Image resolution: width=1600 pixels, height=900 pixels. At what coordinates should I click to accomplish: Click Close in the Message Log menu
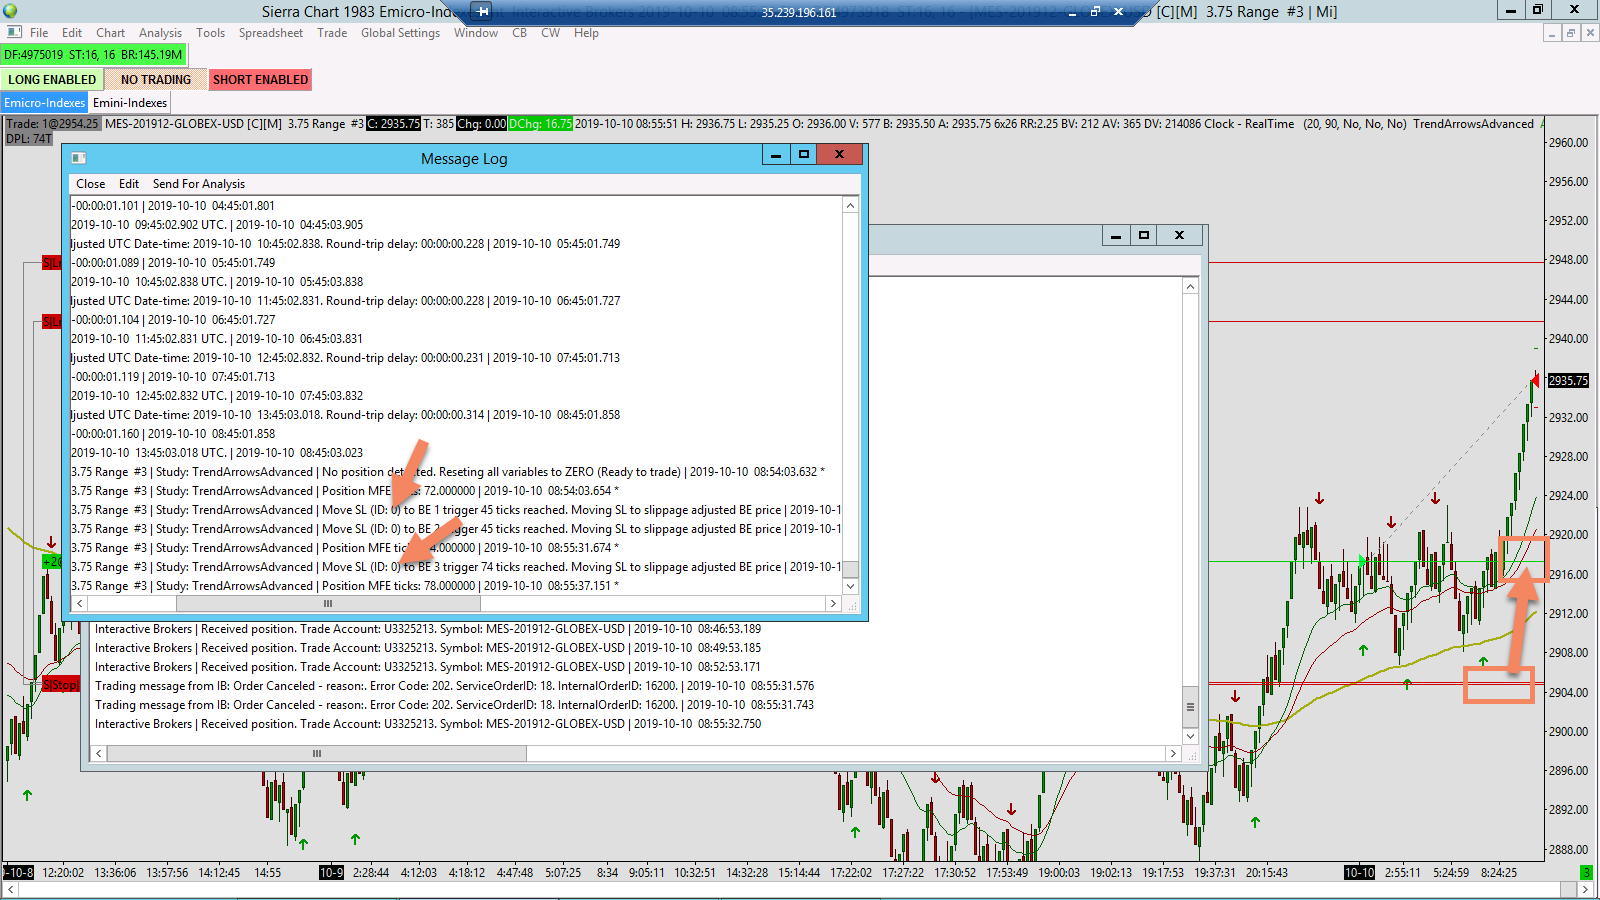[x=90, y=184]
